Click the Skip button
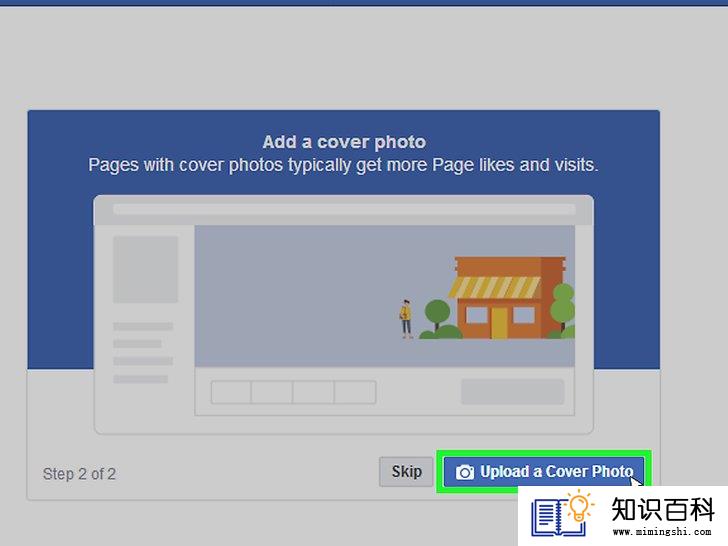This screenshot has width=728, height=546. click(x=406, y=472)
